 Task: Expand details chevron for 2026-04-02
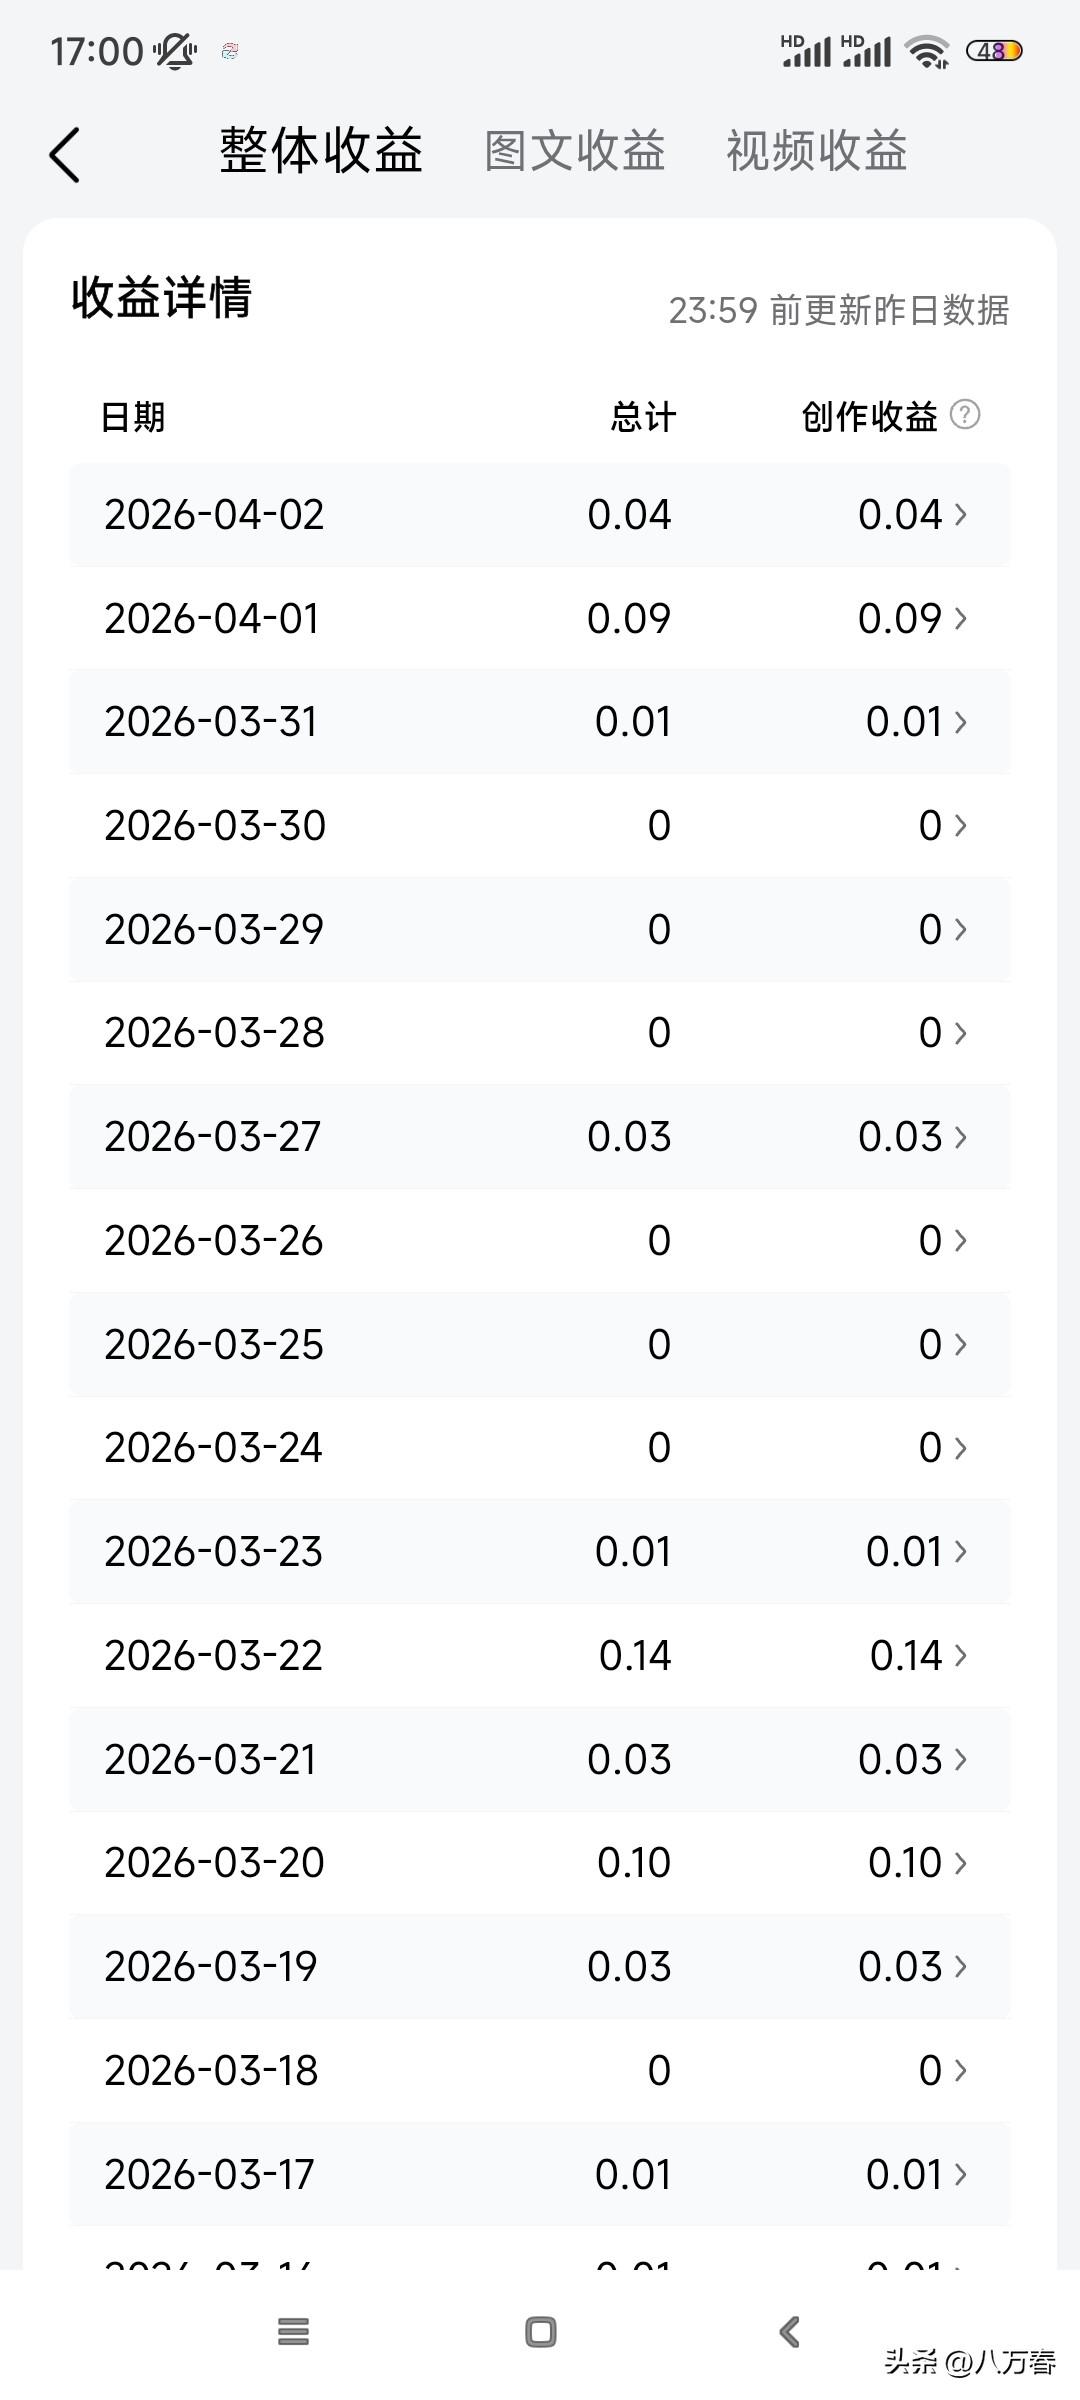coord(961,514)
